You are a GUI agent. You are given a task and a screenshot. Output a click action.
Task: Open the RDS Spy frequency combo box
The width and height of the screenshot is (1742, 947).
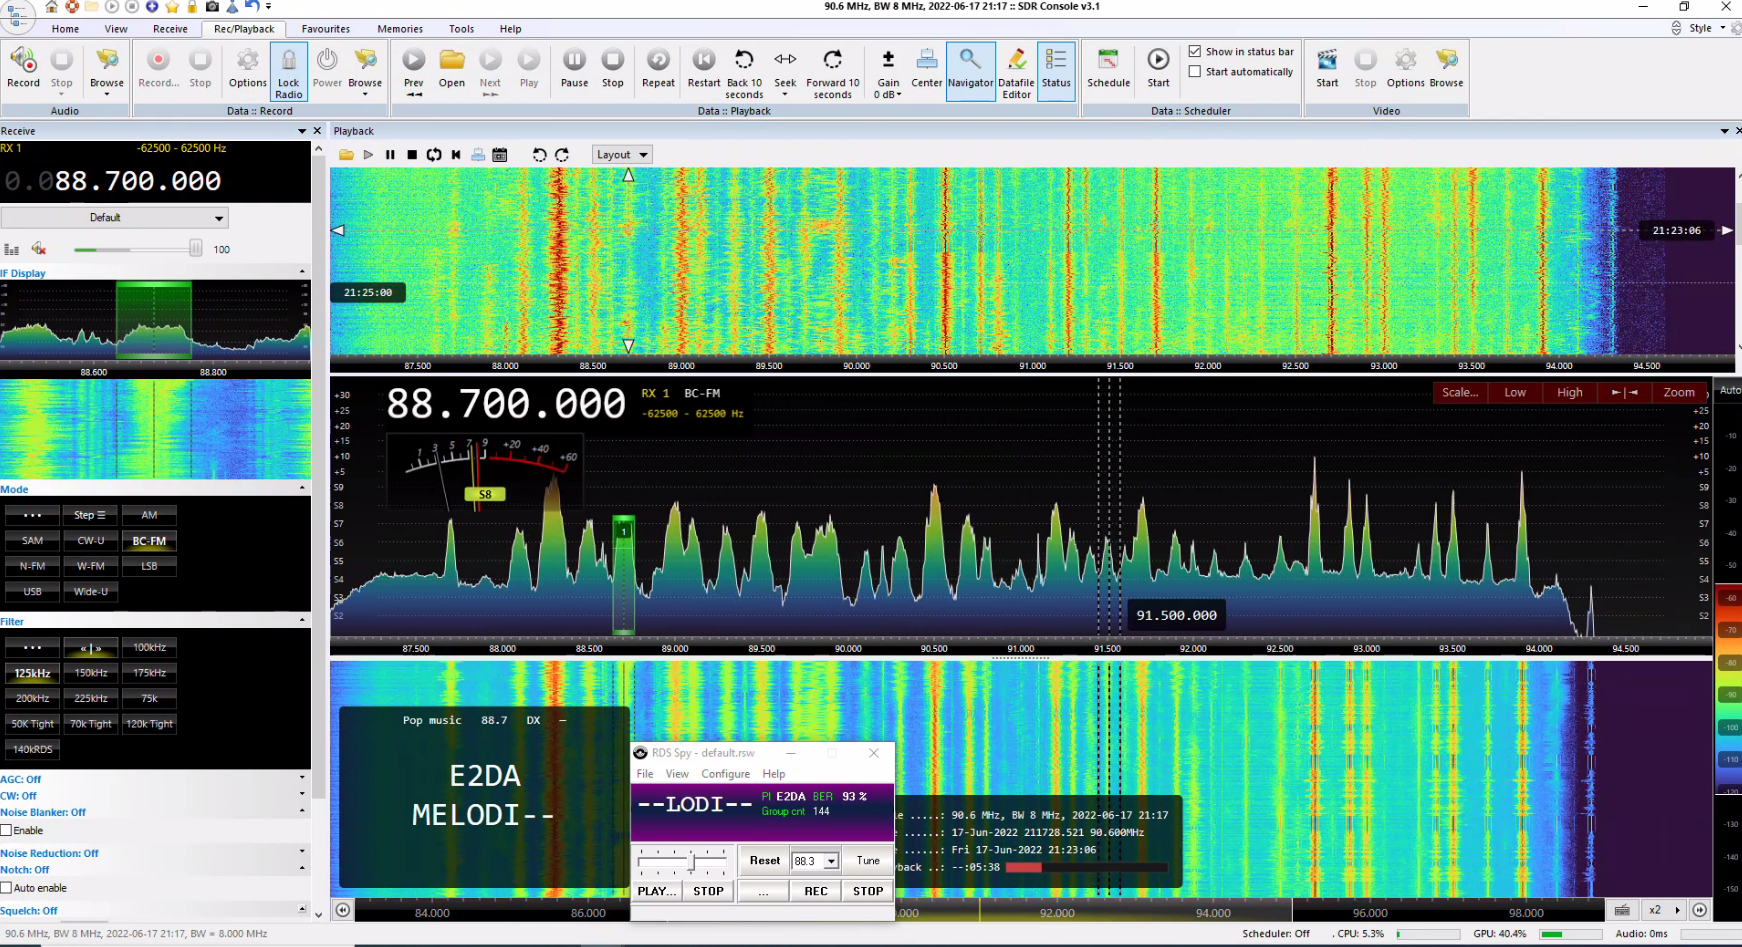pyautogui.click(x=830, y=861)
